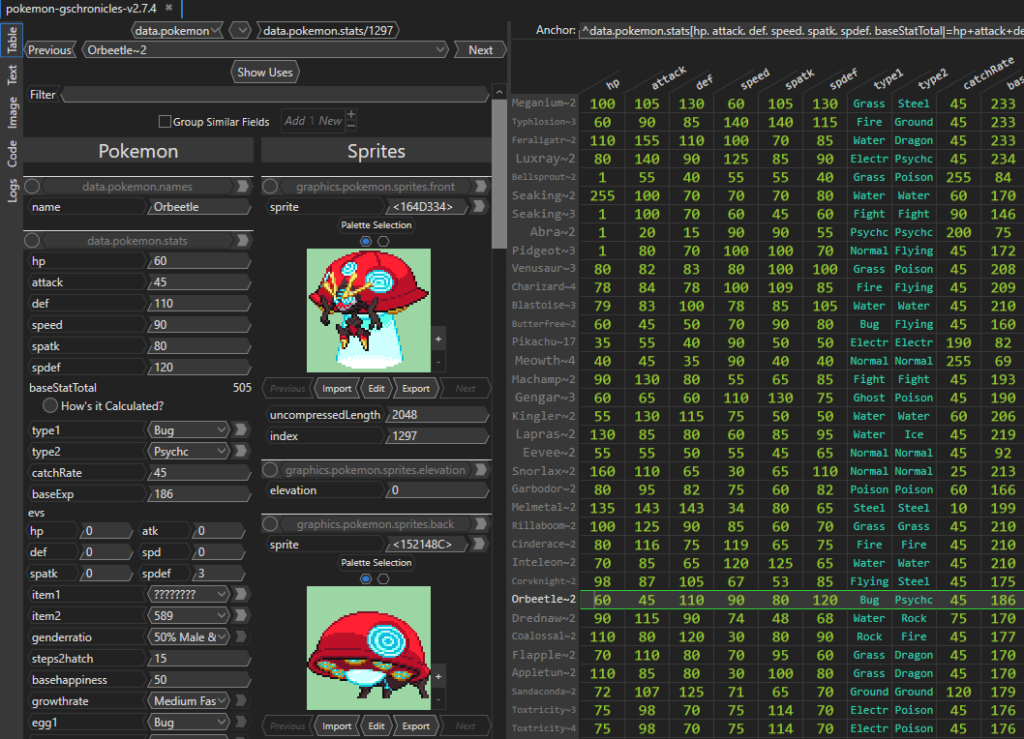Follow front sprite pointer <164D334> arrow
This screenshot has width=1024, height=739.
479,207
